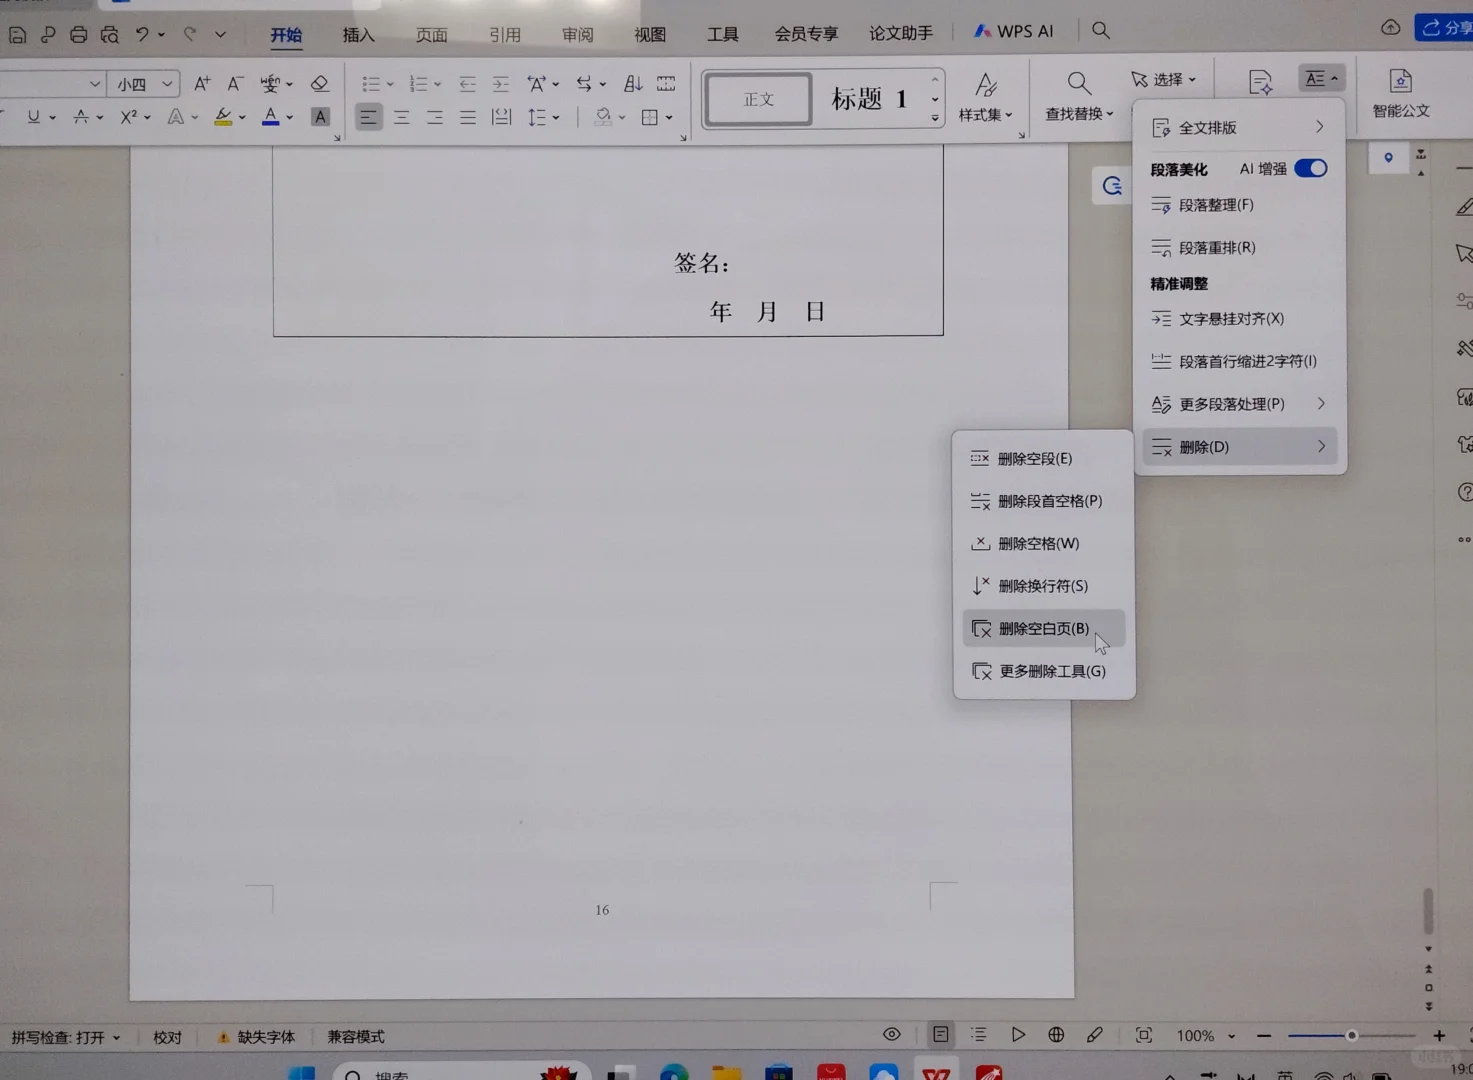1473x1080 pixels.
Task: Open the 智能公文 tool
Action: tap(1401, 93)
